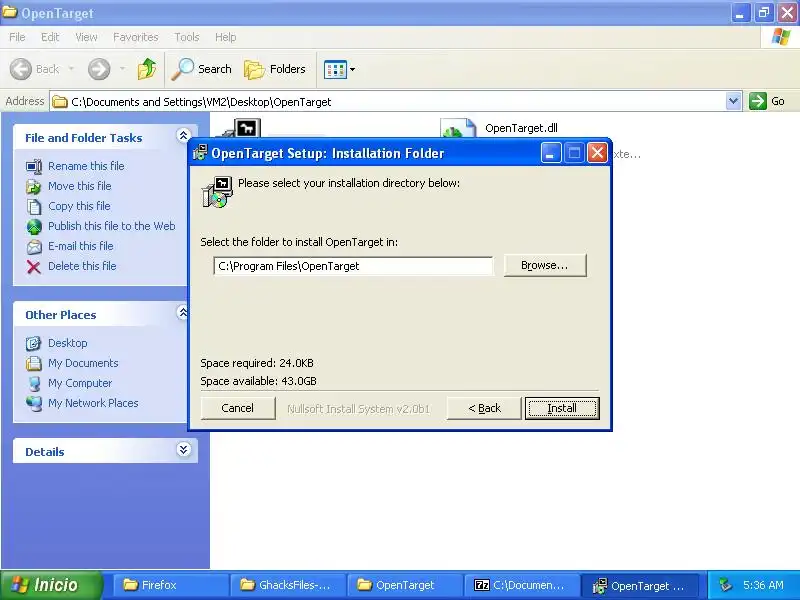Screen dimensions: 800x600
Task: Open My Network Places link
Action: coord(93,403)
